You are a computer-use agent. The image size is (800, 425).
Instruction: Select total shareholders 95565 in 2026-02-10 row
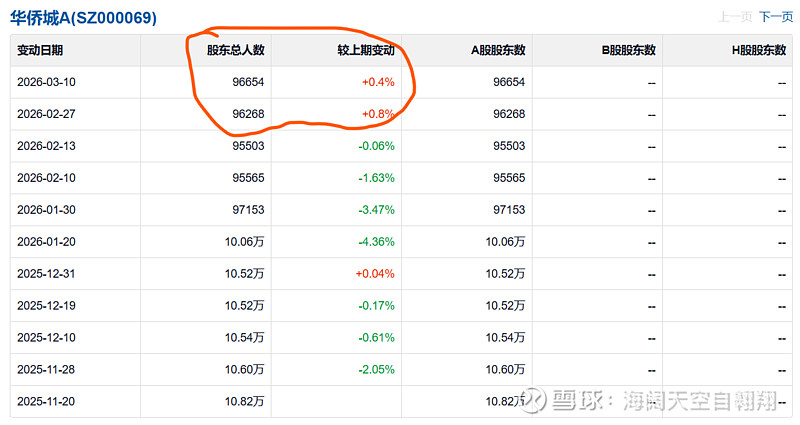248,178
